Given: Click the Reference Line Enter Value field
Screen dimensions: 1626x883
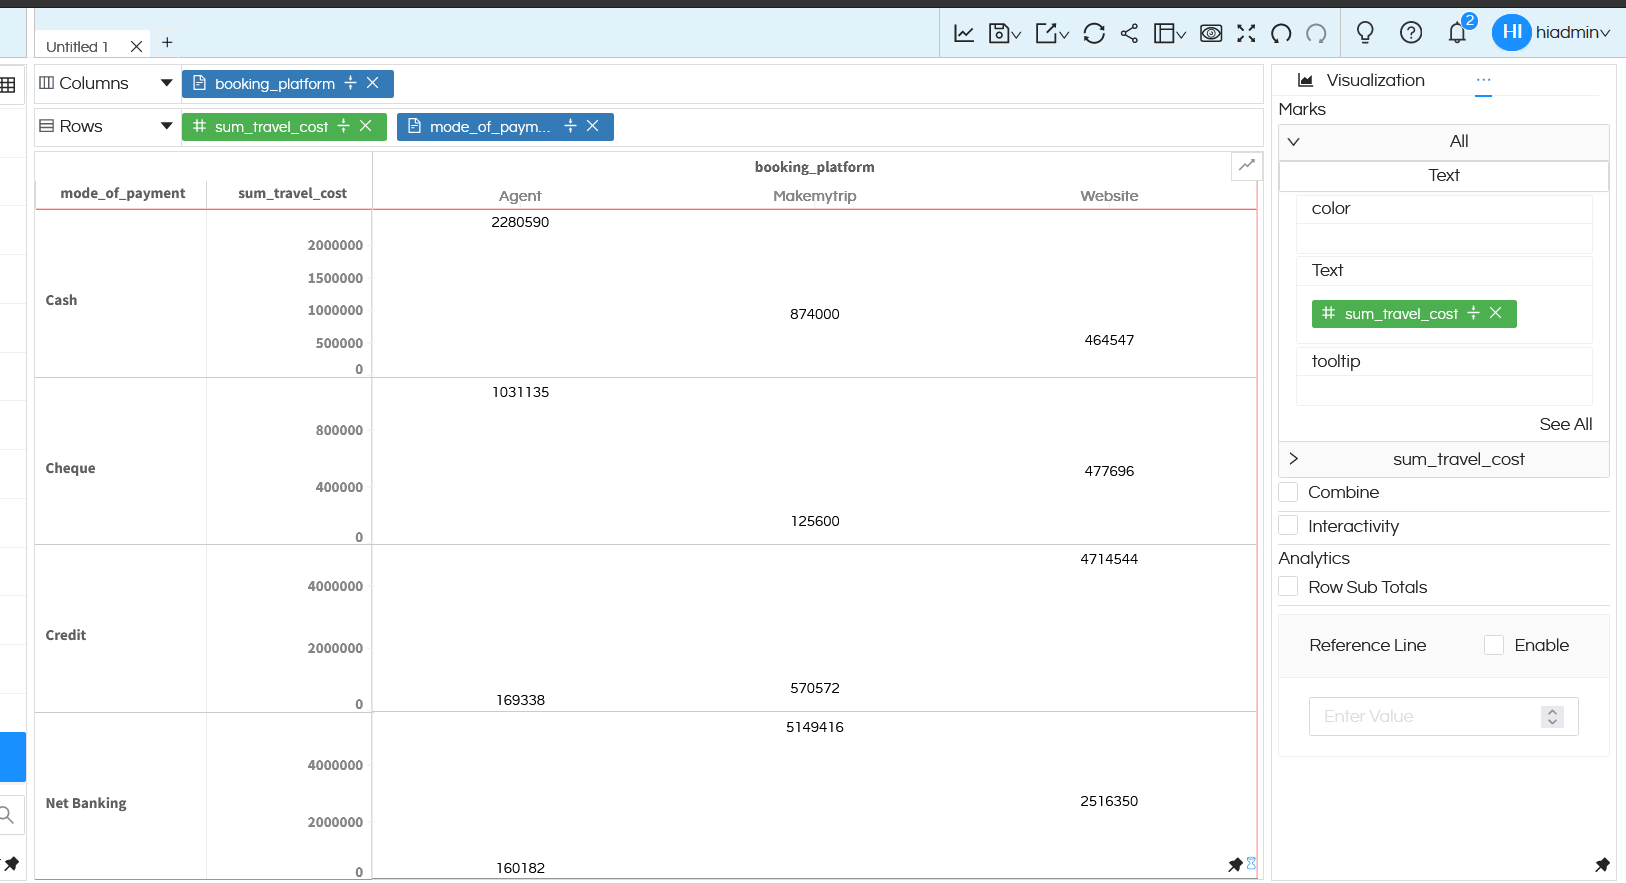Looking at the screenshot, I should pos(1443,716).
